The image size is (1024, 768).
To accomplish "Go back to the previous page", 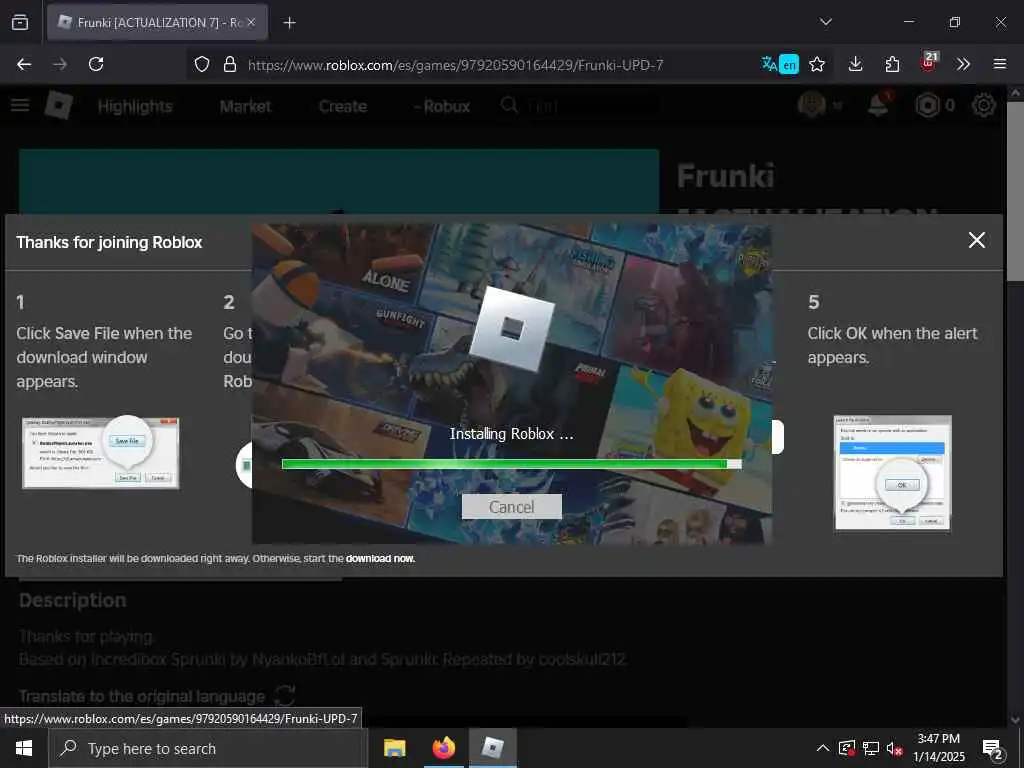I will tap(24, 64).
